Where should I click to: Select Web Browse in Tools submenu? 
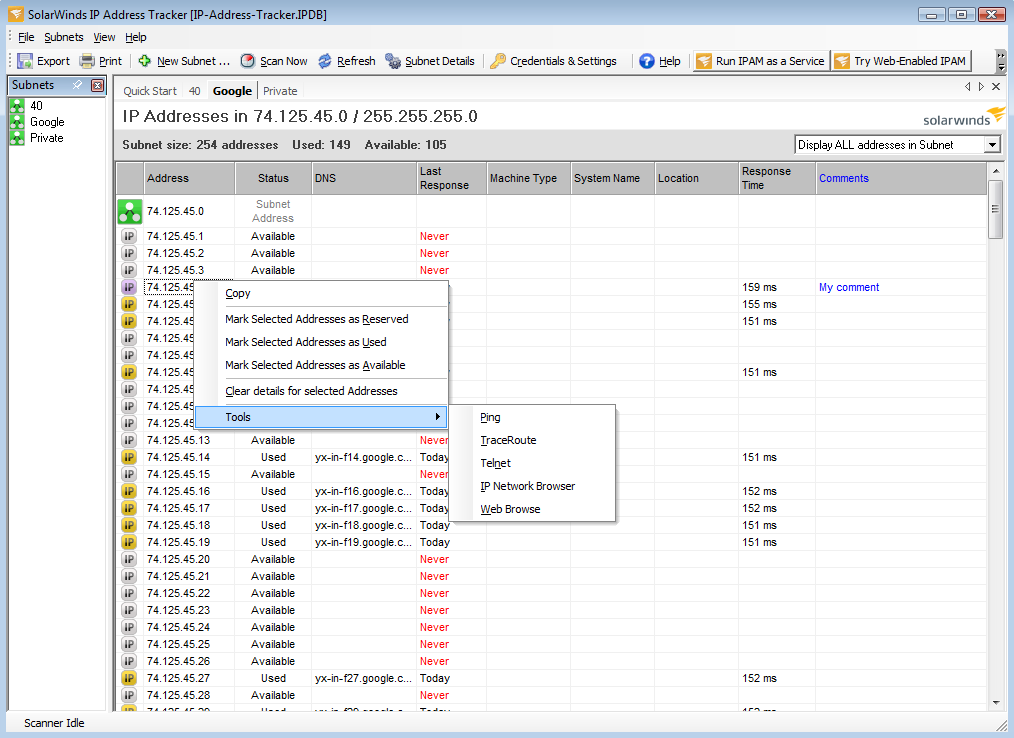(x=532, y=510)
